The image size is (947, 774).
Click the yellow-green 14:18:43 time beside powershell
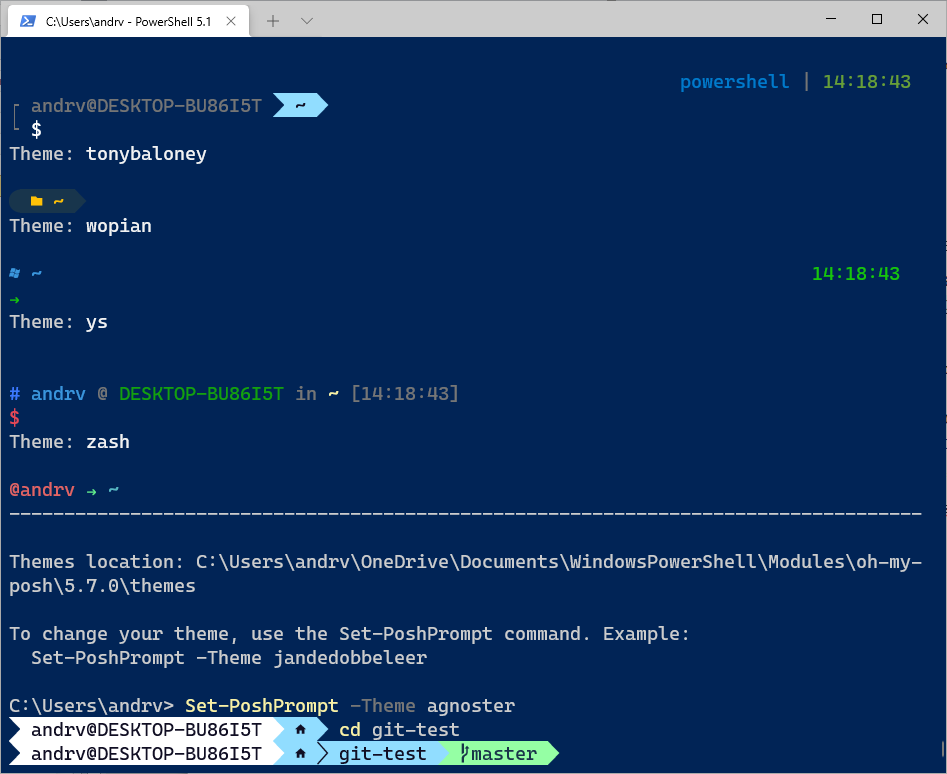click(x=867, y=82)
